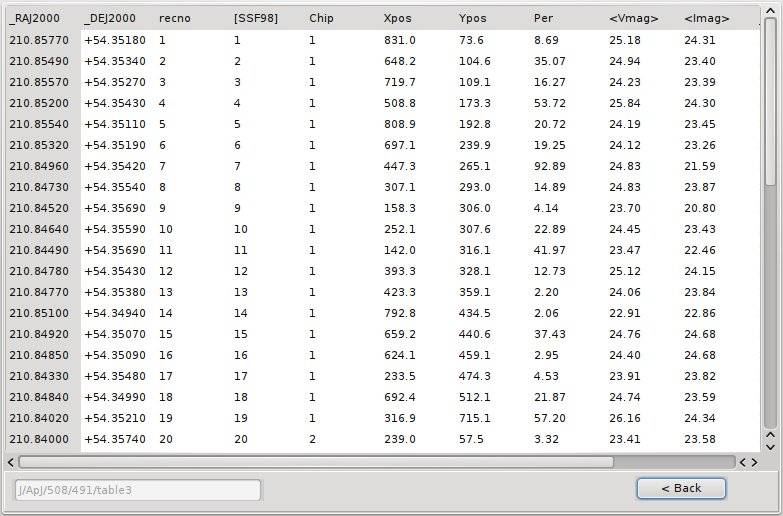Click the Imag value 21.59

tap(700, 166)
